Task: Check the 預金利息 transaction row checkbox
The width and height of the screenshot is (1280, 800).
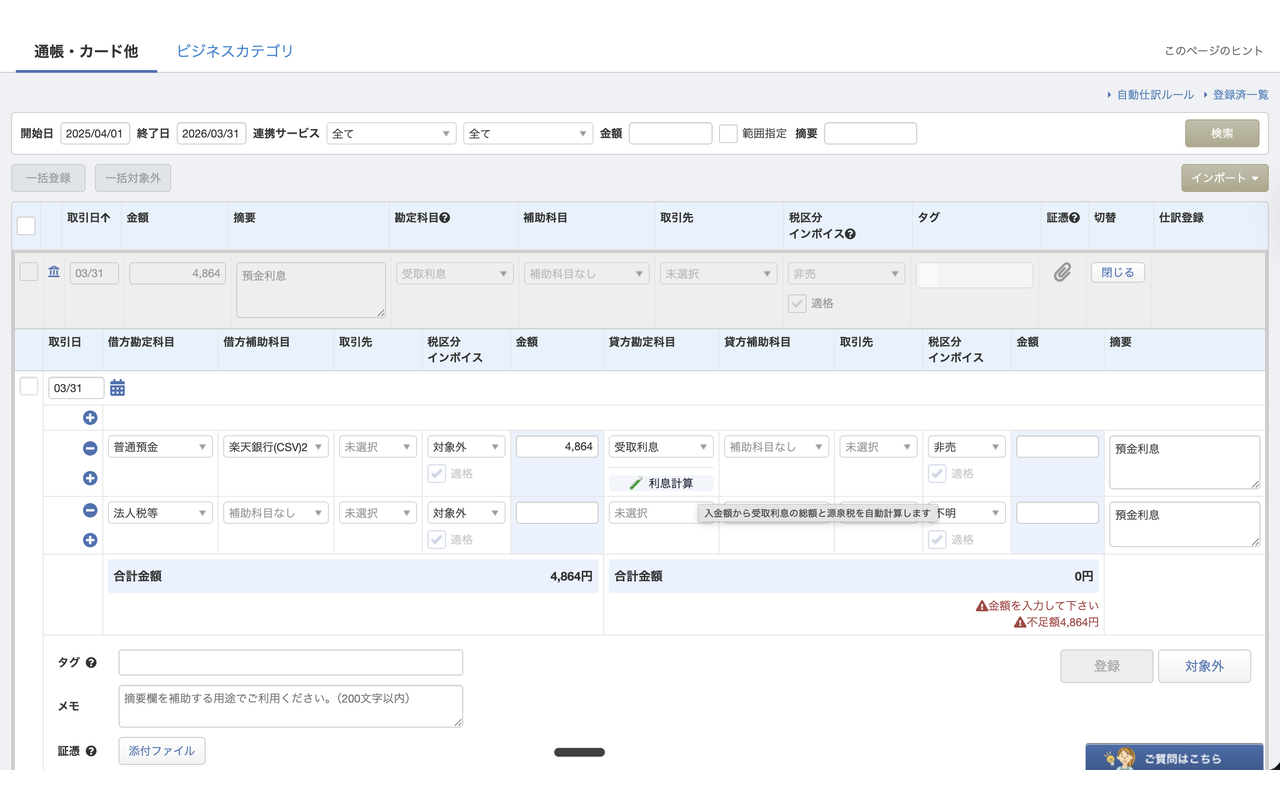Action: click(28, 272)
